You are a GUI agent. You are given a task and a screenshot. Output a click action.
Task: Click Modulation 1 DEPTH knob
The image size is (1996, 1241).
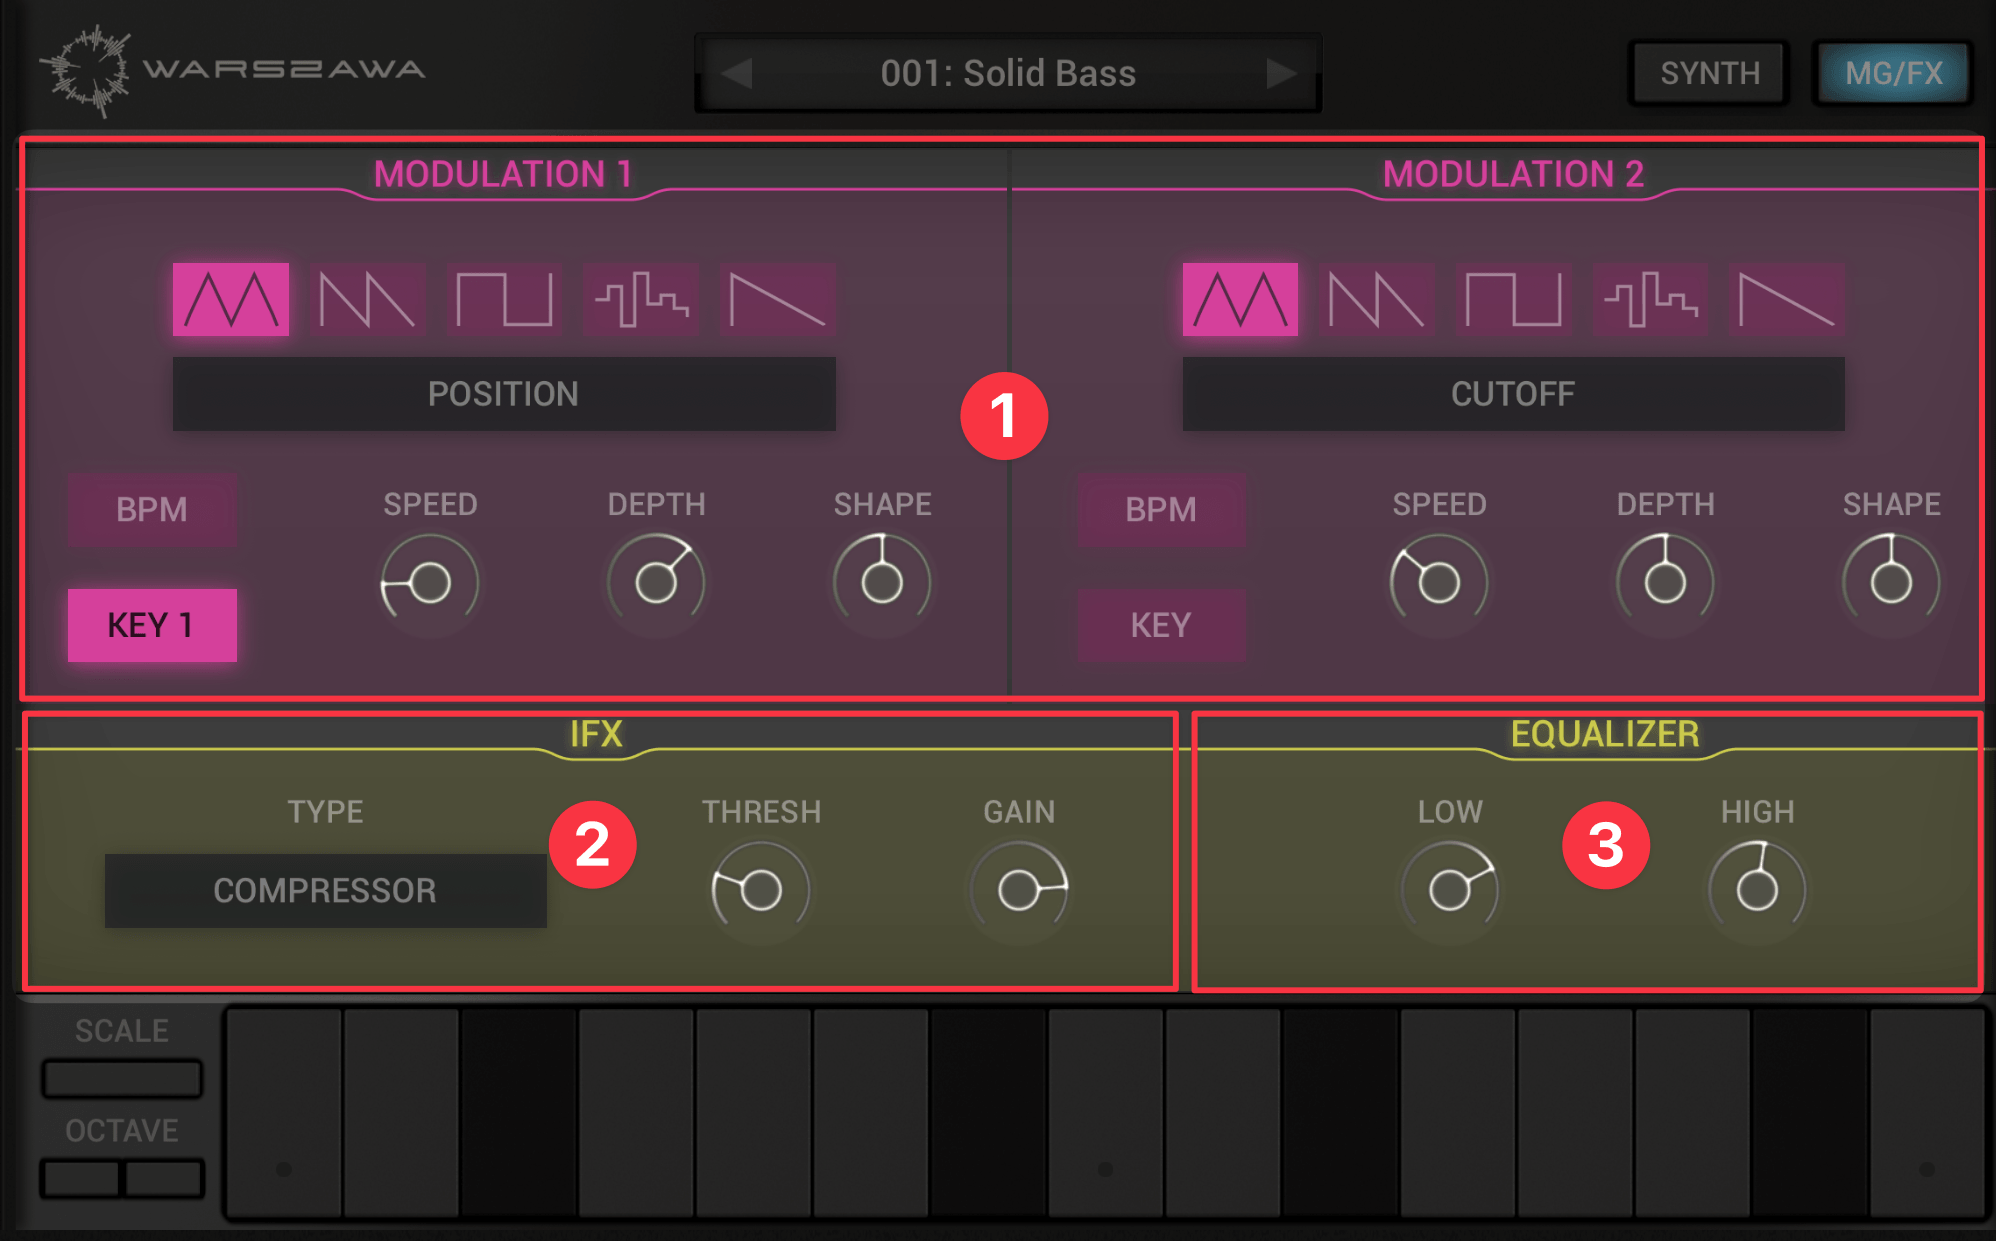pyautogui.click(x=656, y=583)
